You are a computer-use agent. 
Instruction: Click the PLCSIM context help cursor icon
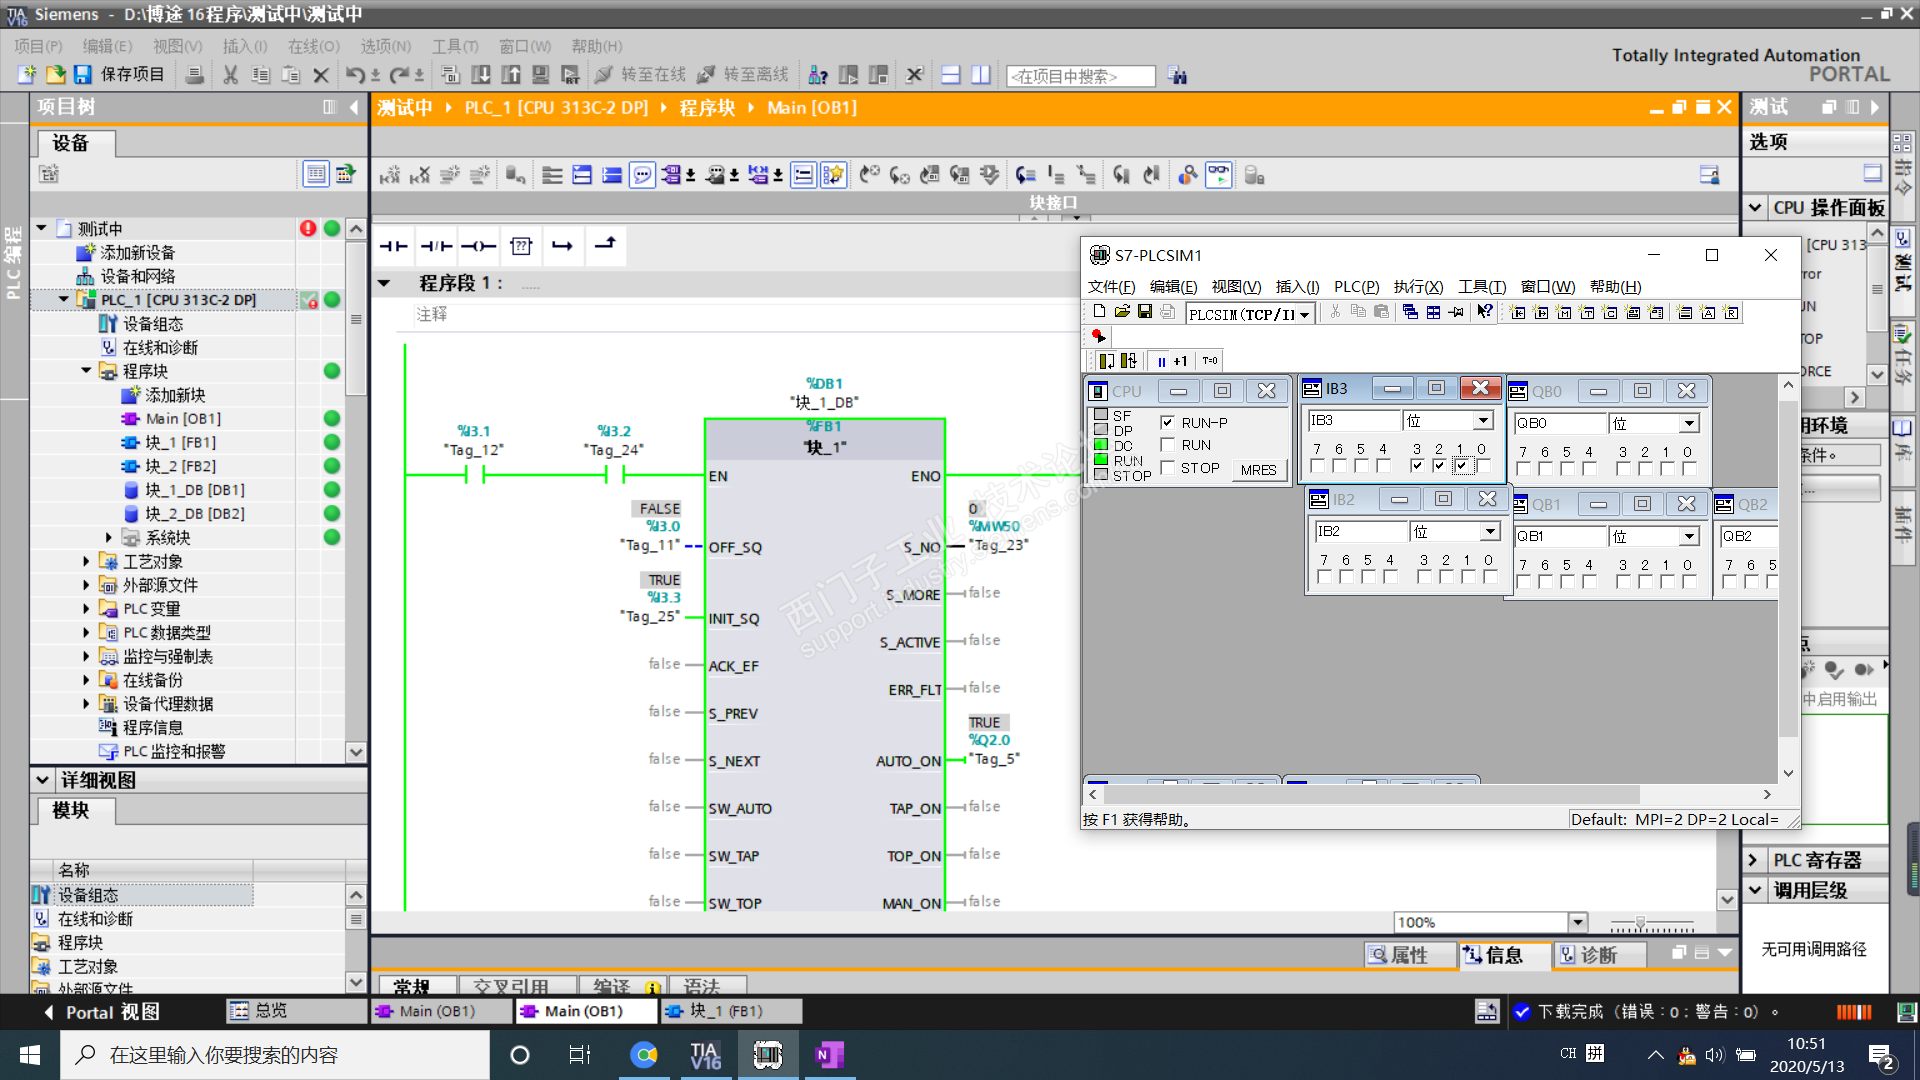coord(1484,312)
